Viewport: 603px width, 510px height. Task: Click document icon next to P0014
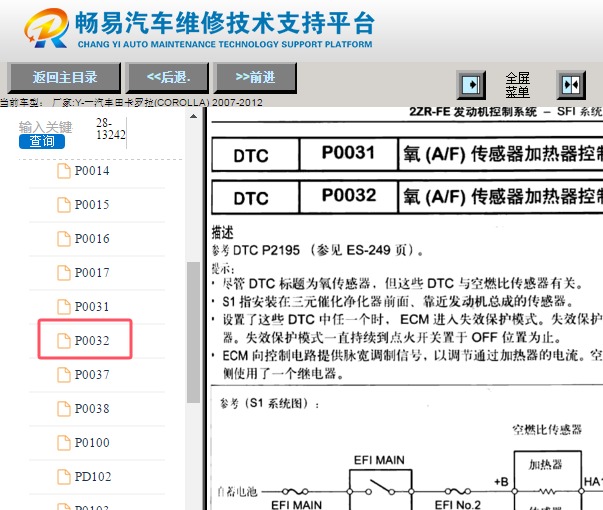[64, 171]
